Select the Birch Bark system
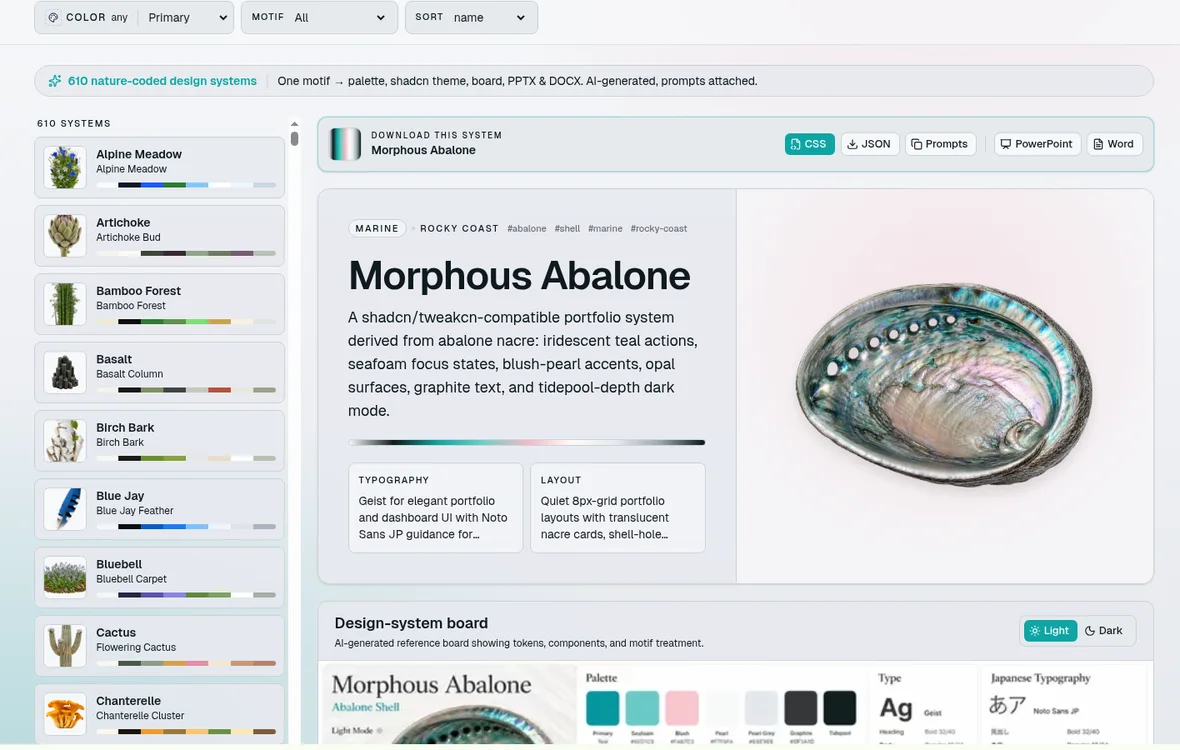The width and height of the screenshot is (1180, 750). point(160,441)
